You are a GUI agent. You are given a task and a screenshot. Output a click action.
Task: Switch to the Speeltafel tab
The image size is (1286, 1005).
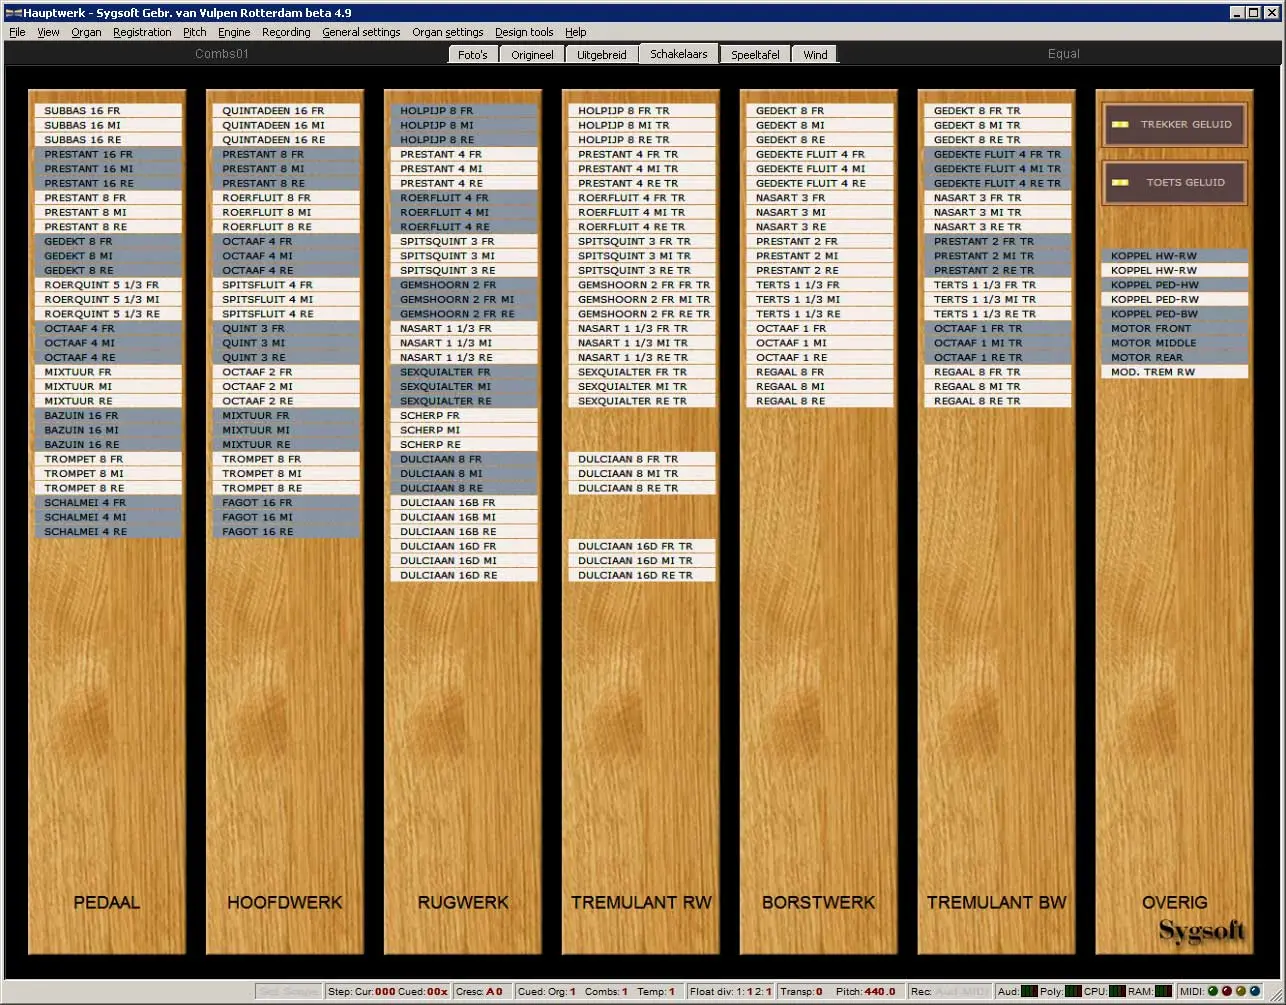click(x=755, y=54)
